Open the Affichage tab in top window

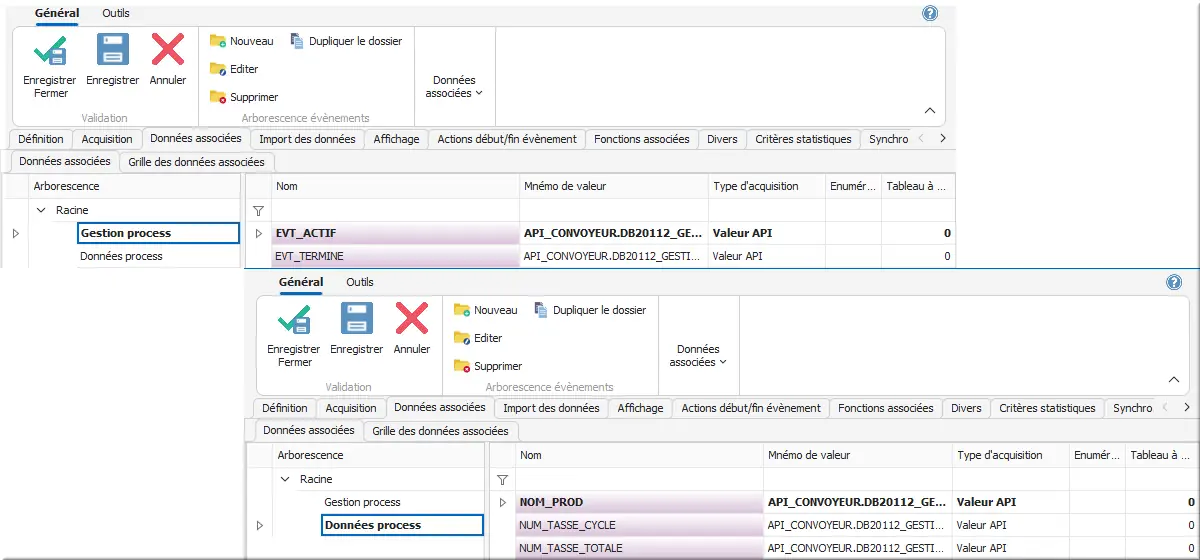396,139
